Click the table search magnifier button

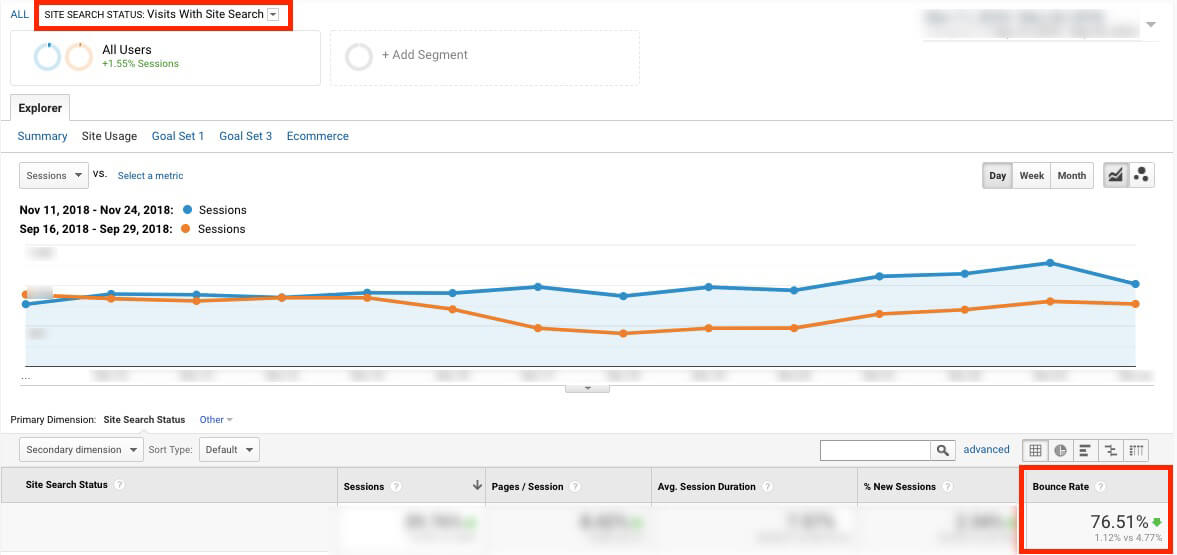coord(943,451)
